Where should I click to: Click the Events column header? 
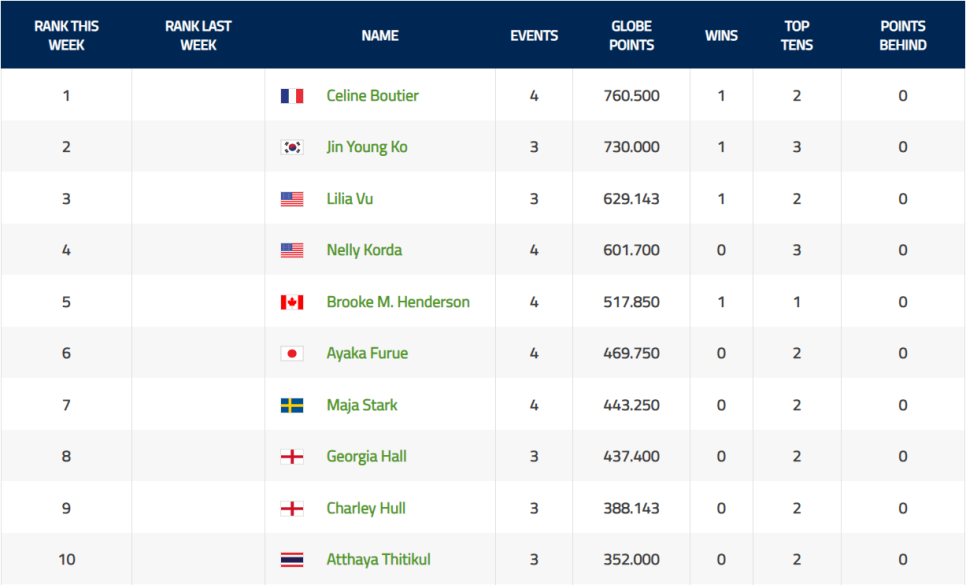[x=534, y=35]
